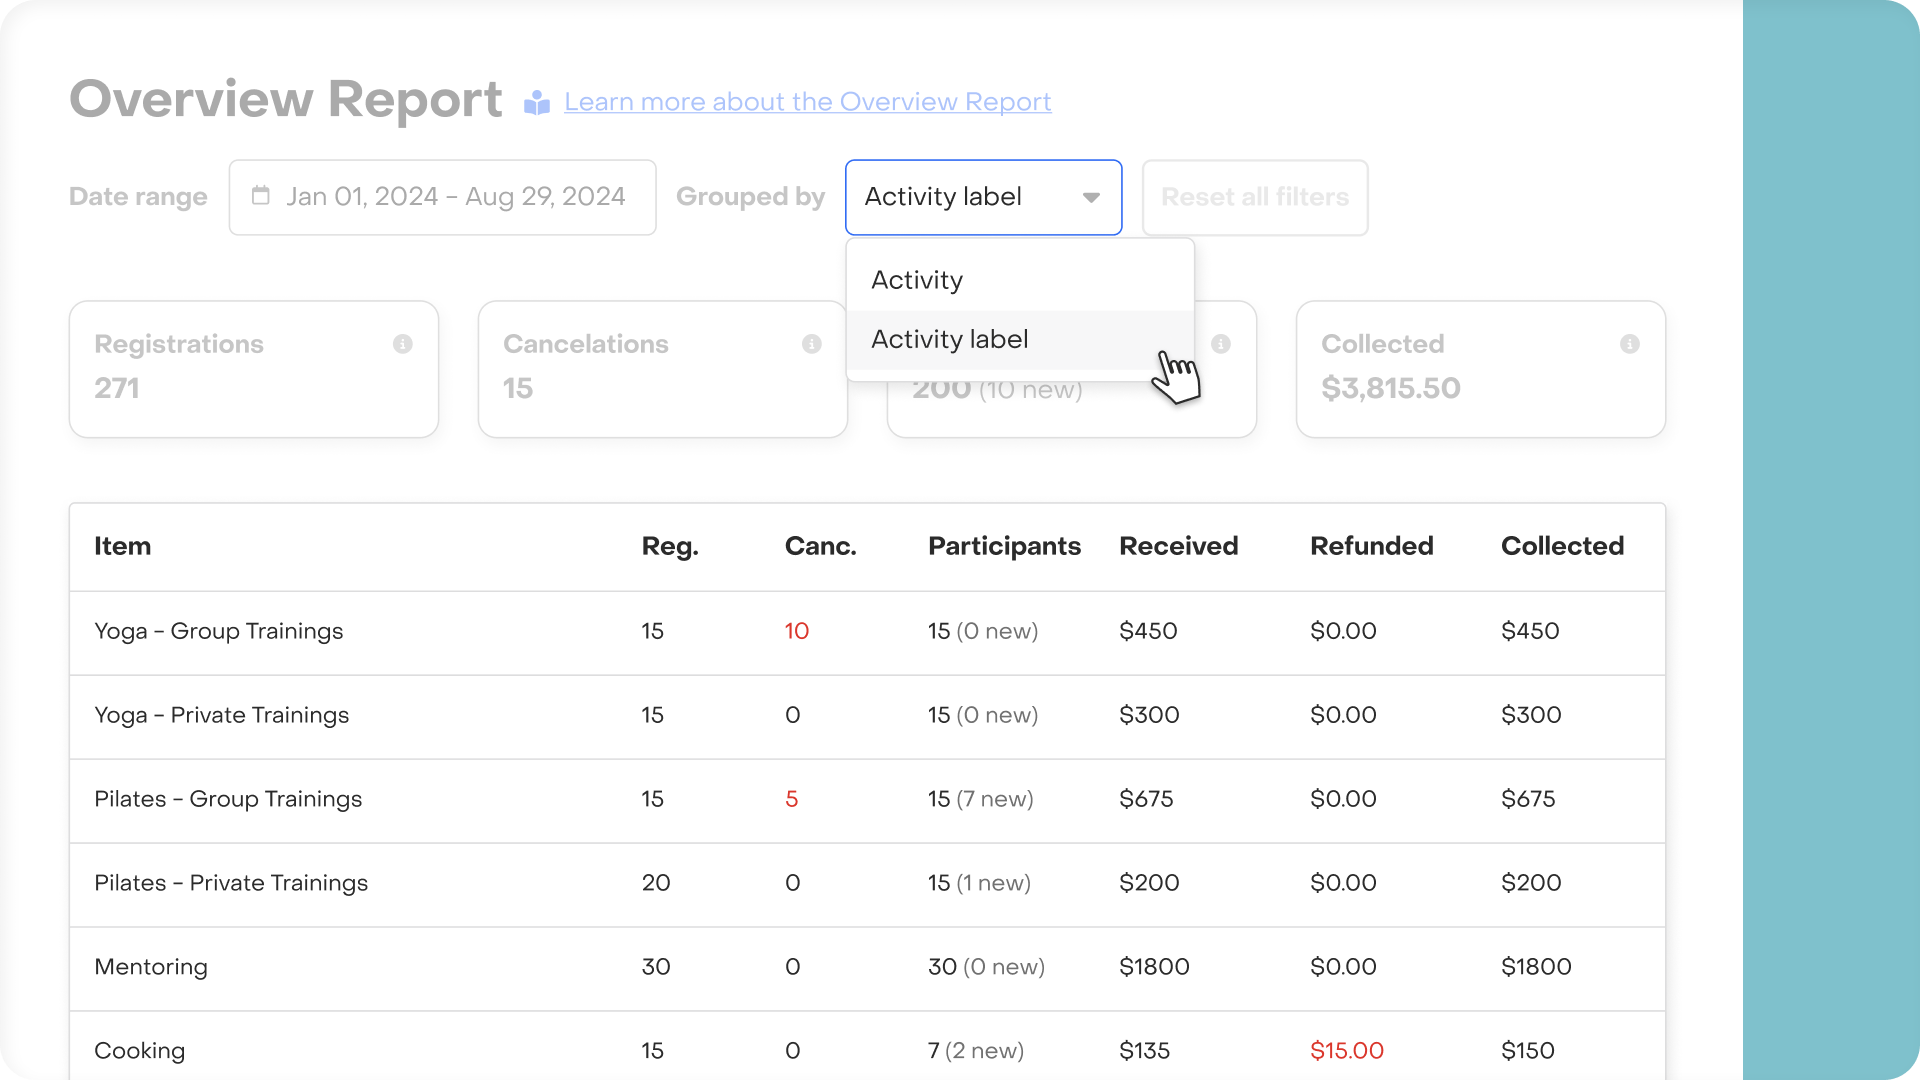Click the calendar icon in date range field
This screenshot has width=1920, height=1080.
(261, 196)
